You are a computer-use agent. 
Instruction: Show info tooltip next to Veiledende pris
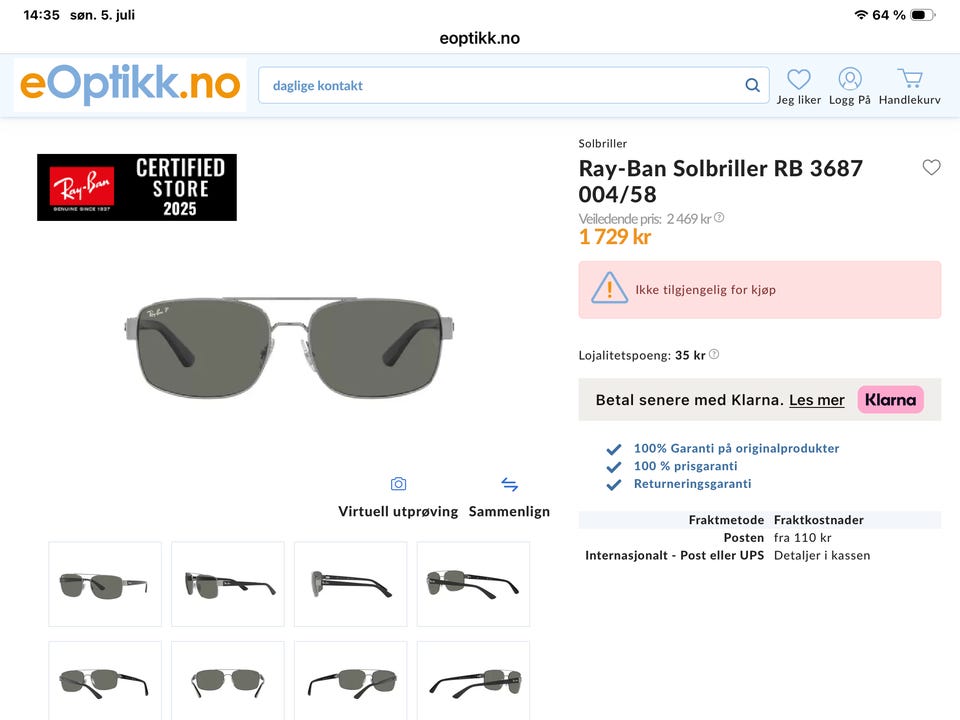point(719,217)
